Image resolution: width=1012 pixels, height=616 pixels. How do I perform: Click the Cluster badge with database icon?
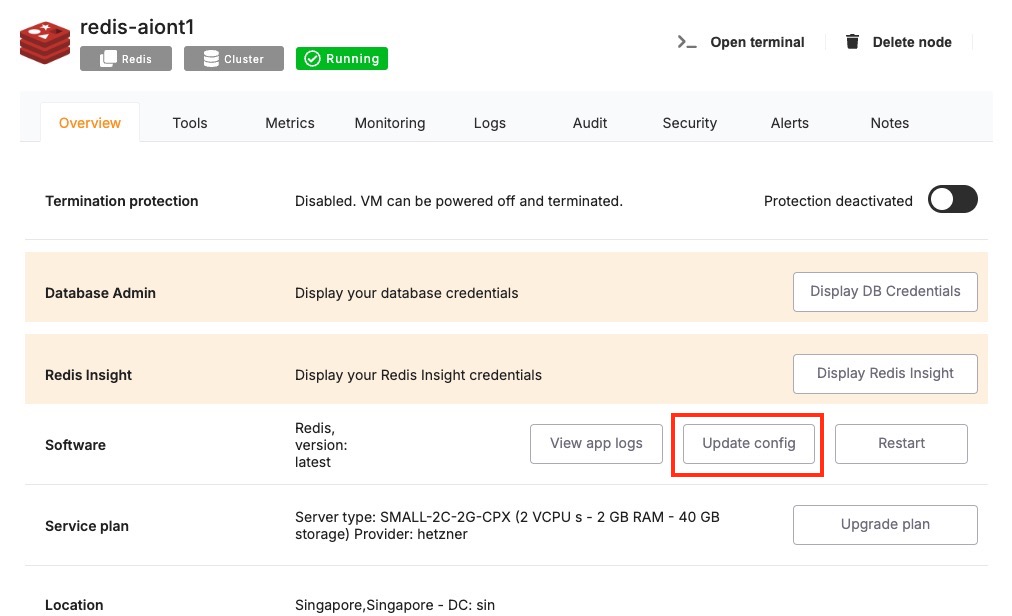coord(234,59)
